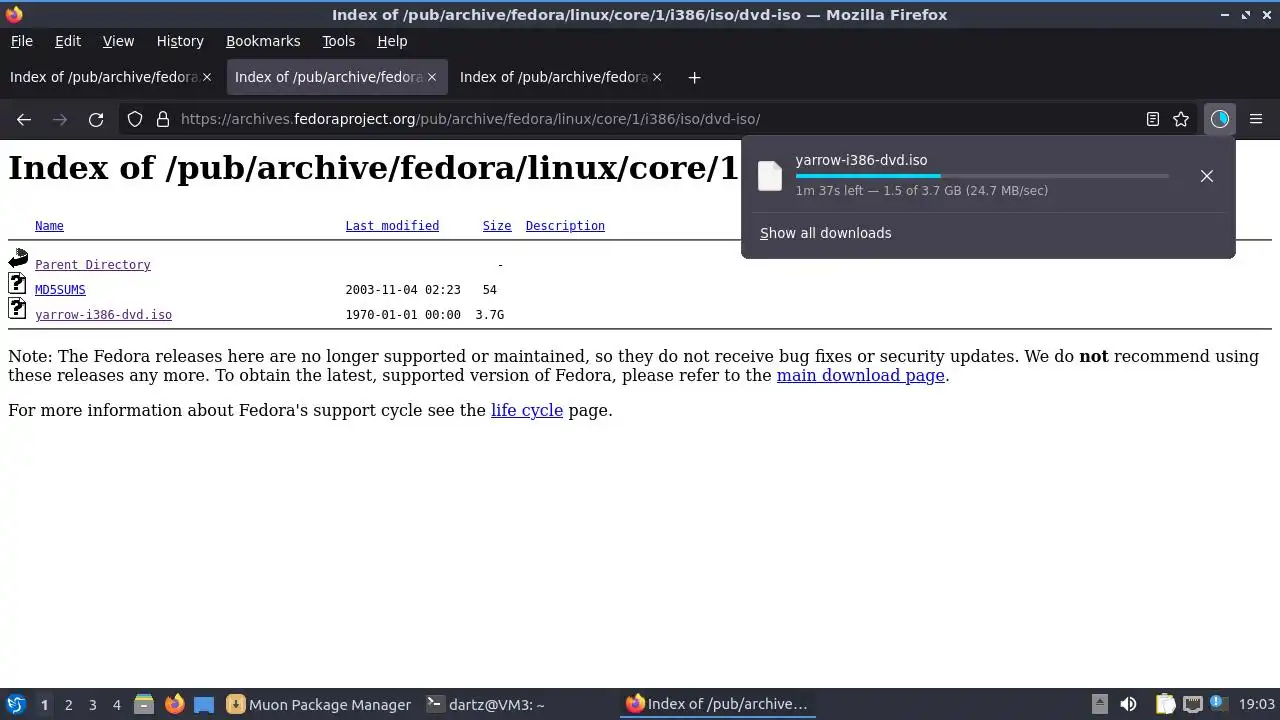Close the third browser tab
1280x720 pixels.
pyautogui.click(x=657, y=77)
